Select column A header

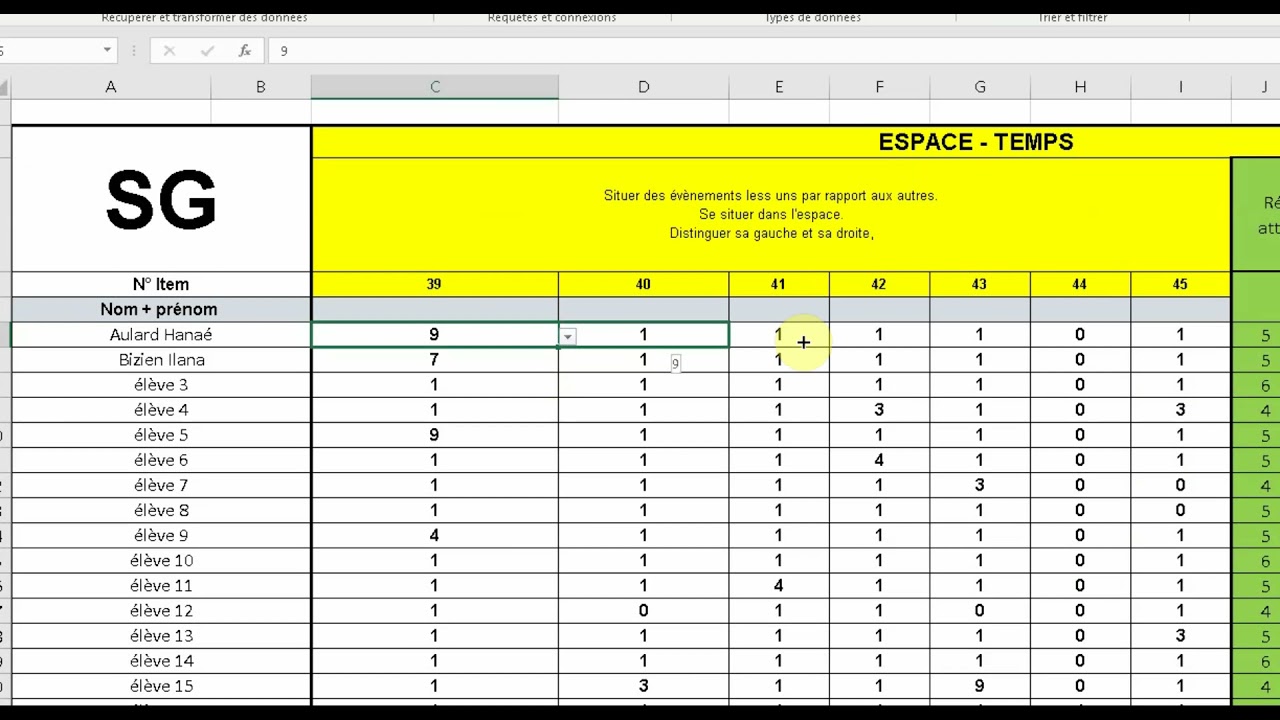(x=111, y=87)
